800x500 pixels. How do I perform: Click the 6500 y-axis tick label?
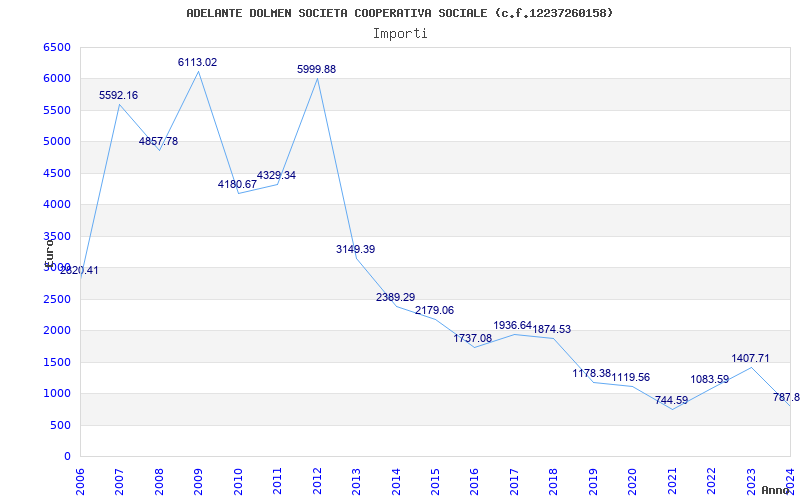coord(57,47)
